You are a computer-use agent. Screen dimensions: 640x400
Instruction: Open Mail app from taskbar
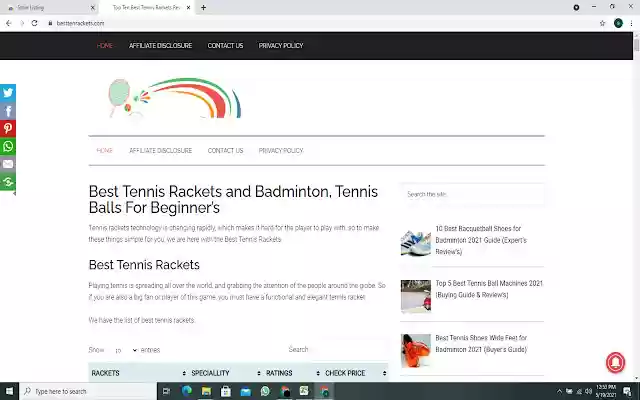click(x=245, y=391)
